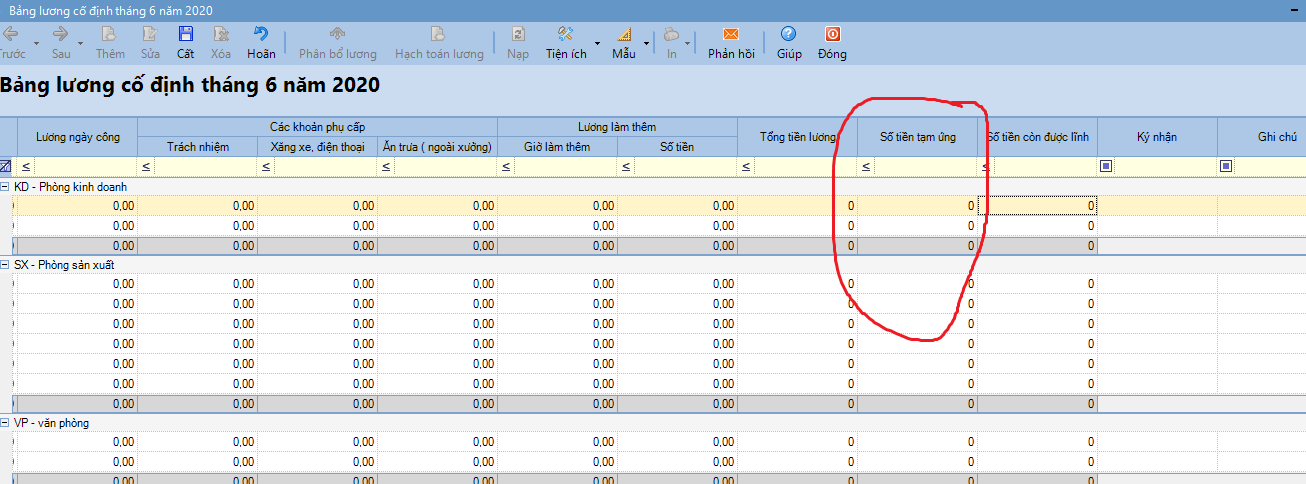Collapse the VP - văn phòng group
This screenshot has height=484, width=1306.
tap(5, 423)
